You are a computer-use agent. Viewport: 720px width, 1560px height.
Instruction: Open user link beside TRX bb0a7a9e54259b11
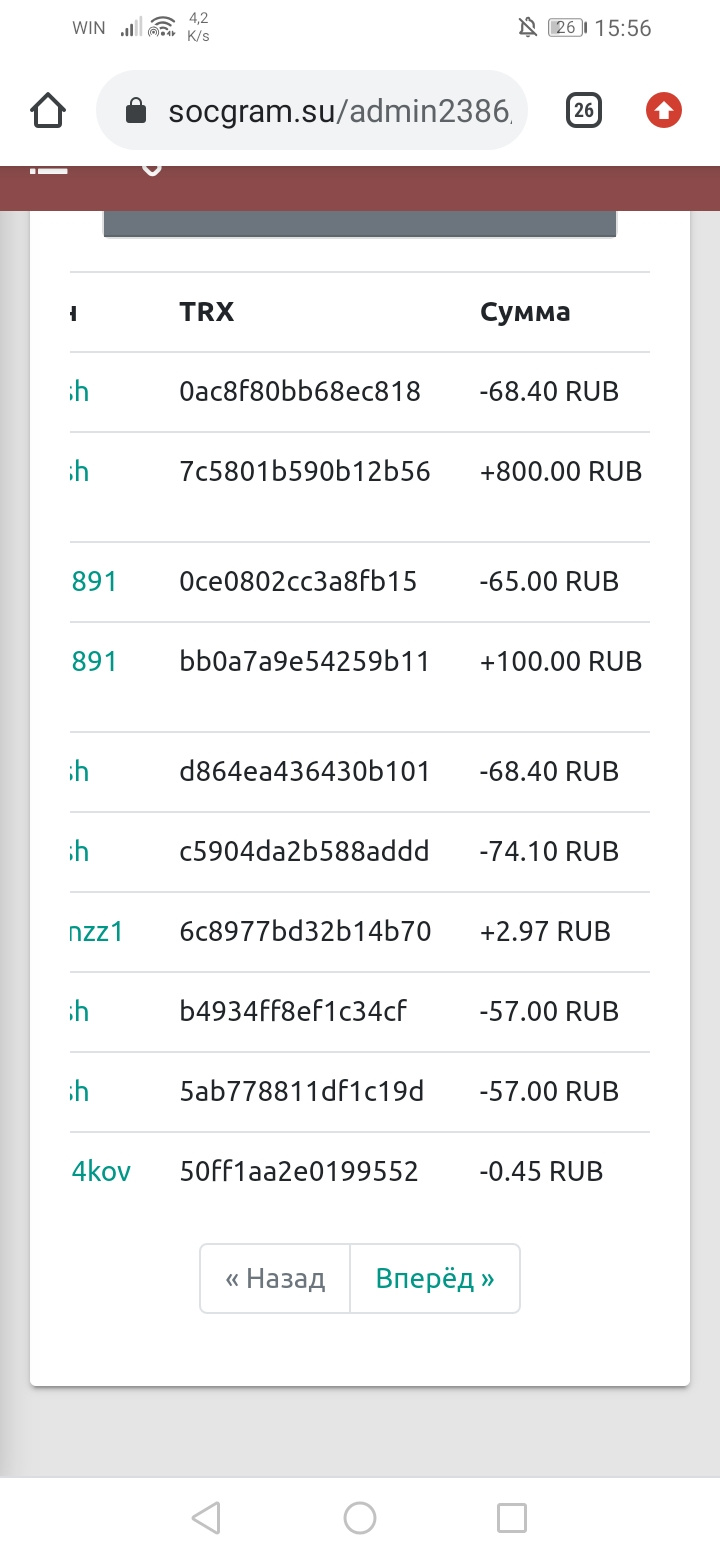tap(94, 661)
